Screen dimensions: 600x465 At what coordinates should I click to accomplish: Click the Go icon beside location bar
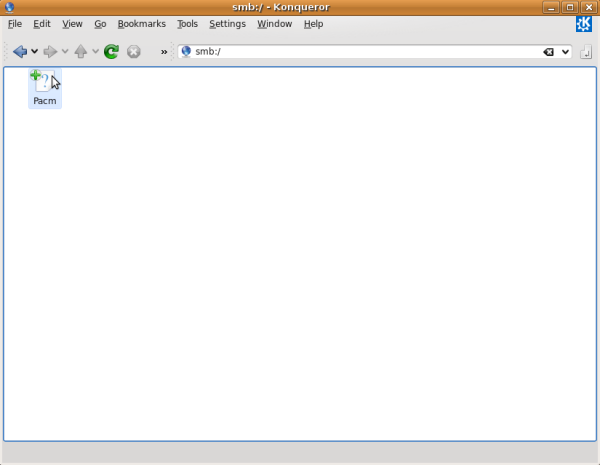point(585,52)
